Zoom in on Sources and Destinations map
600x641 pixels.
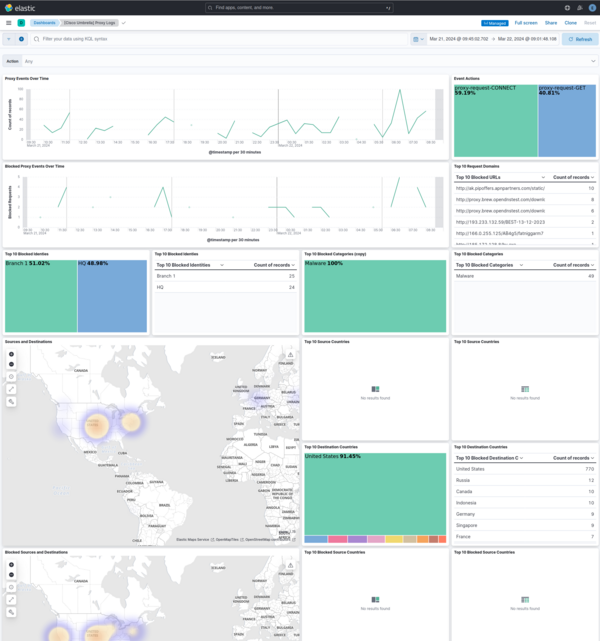coord(11,354)
